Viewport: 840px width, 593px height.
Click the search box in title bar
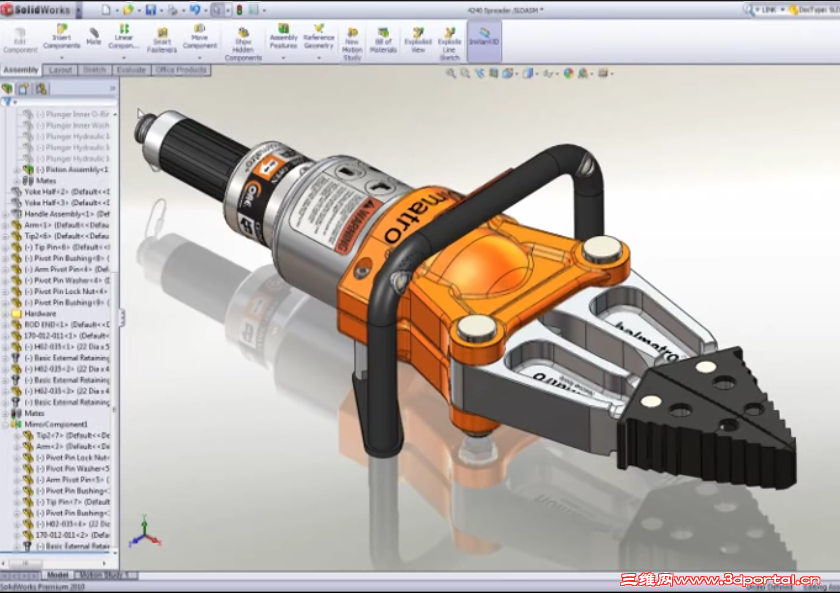pos(766,10)
